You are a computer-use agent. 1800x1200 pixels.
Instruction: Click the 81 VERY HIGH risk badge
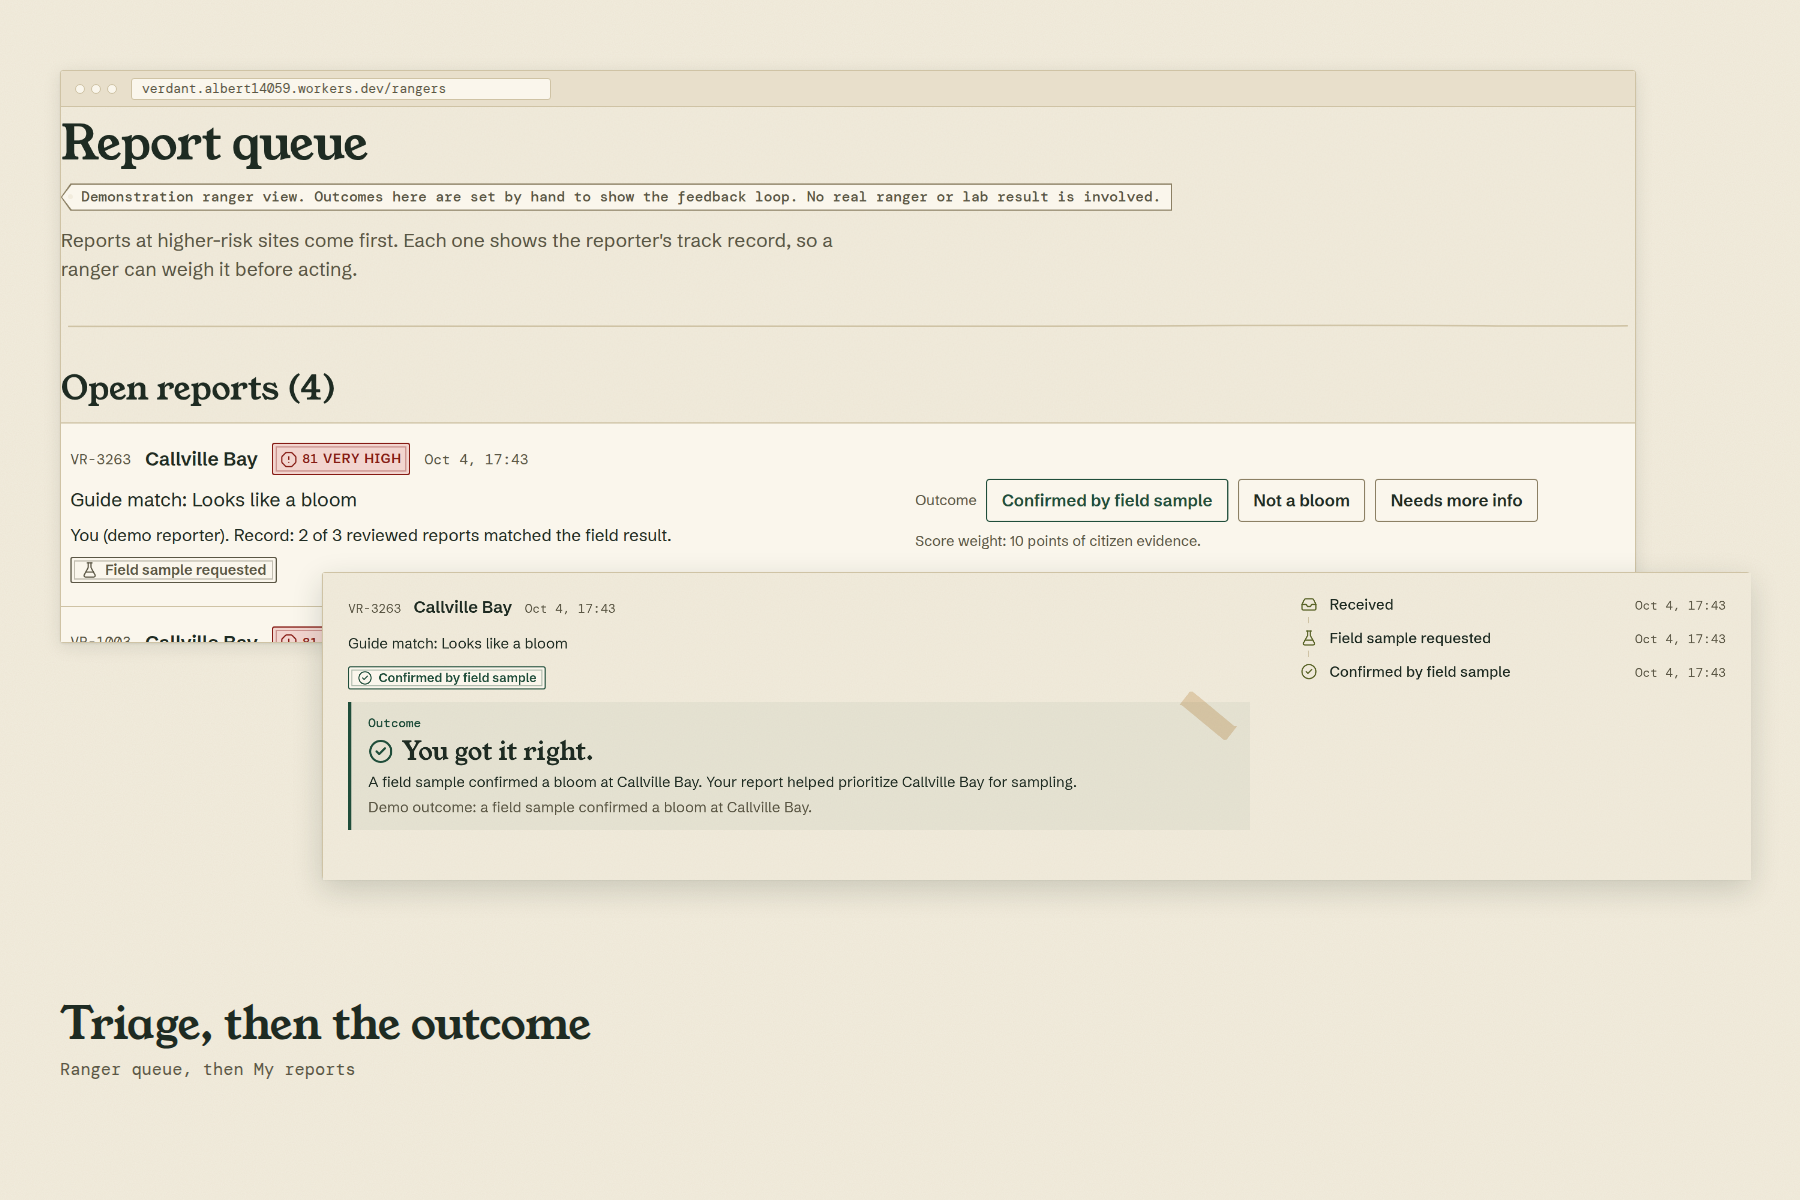[x=341, y=459]
